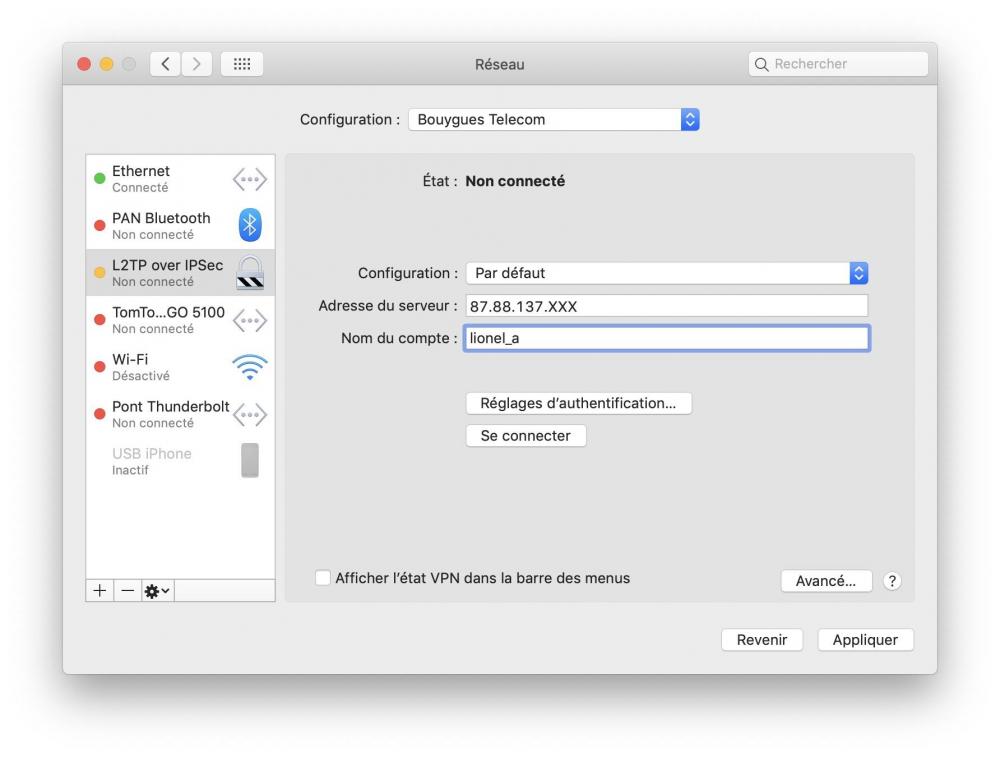
Task: Click the Appliquer button
Action: [x=865, y=640]
